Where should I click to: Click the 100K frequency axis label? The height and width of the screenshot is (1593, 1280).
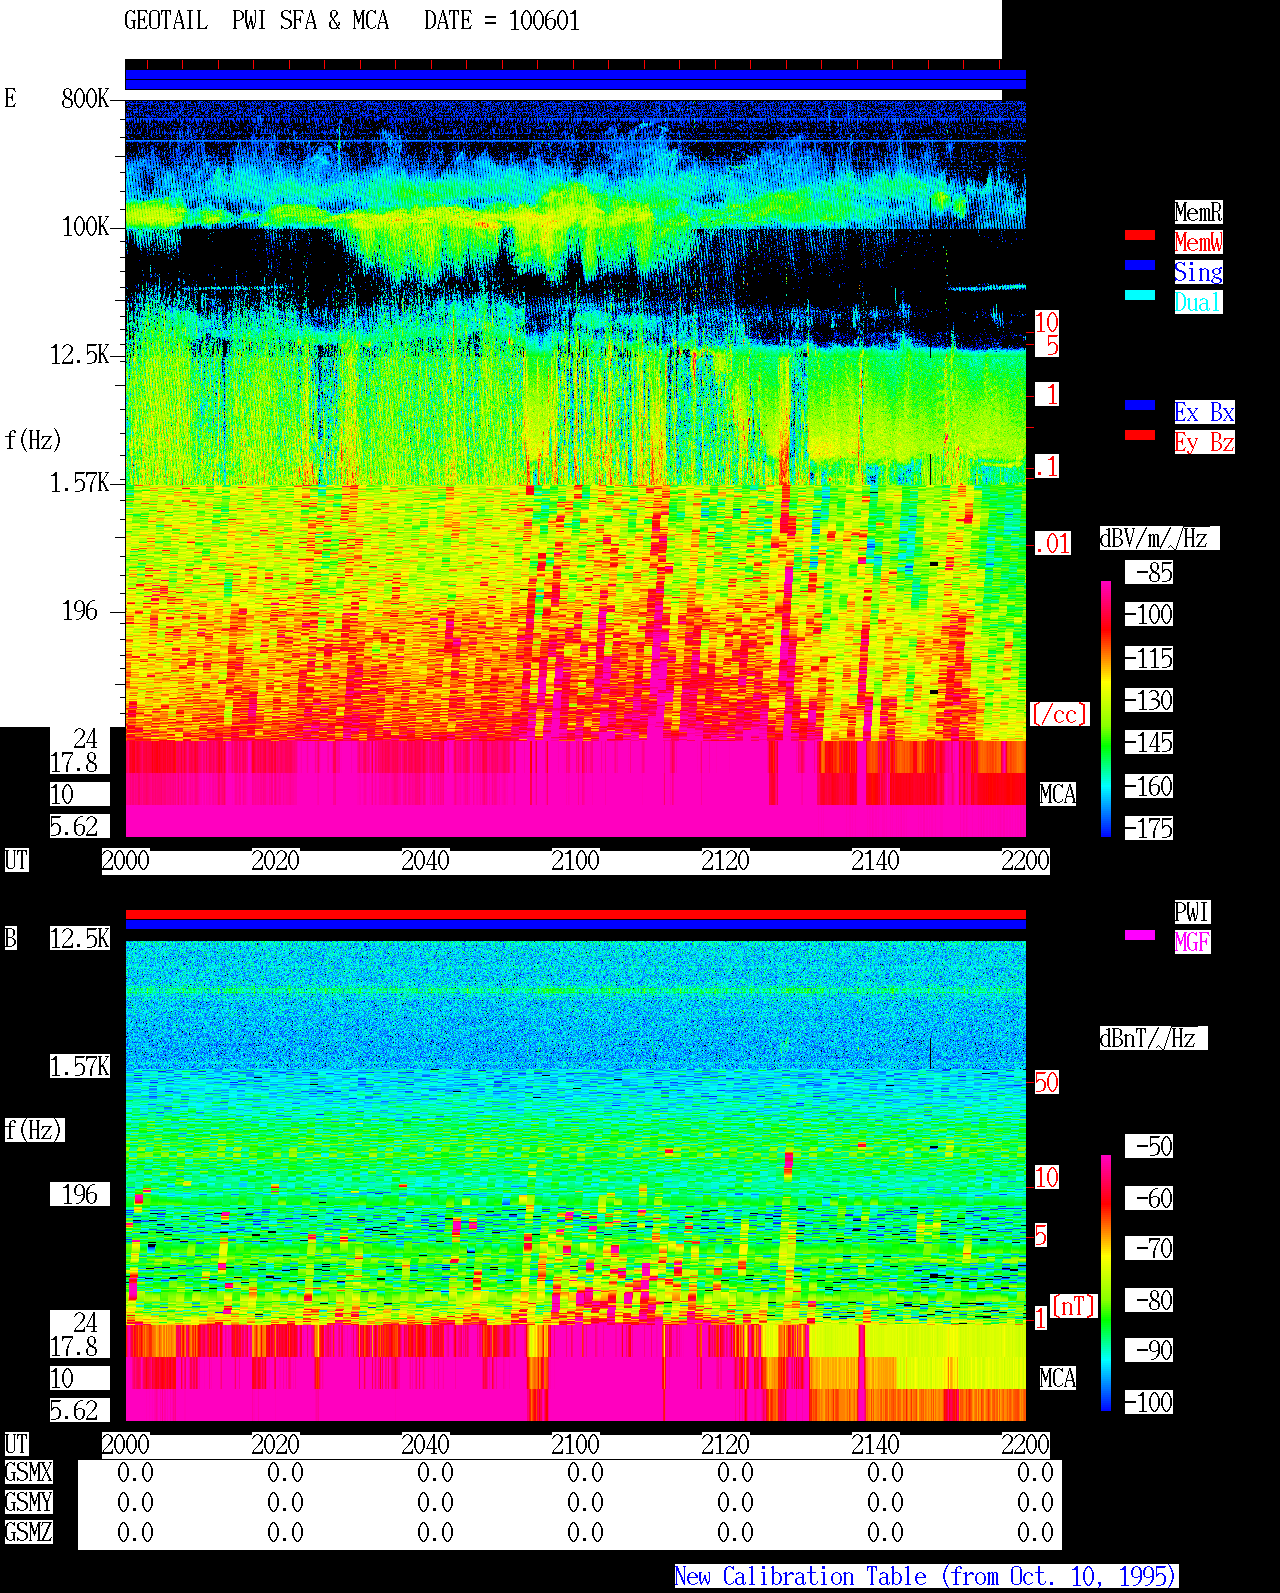coord(85,227)
